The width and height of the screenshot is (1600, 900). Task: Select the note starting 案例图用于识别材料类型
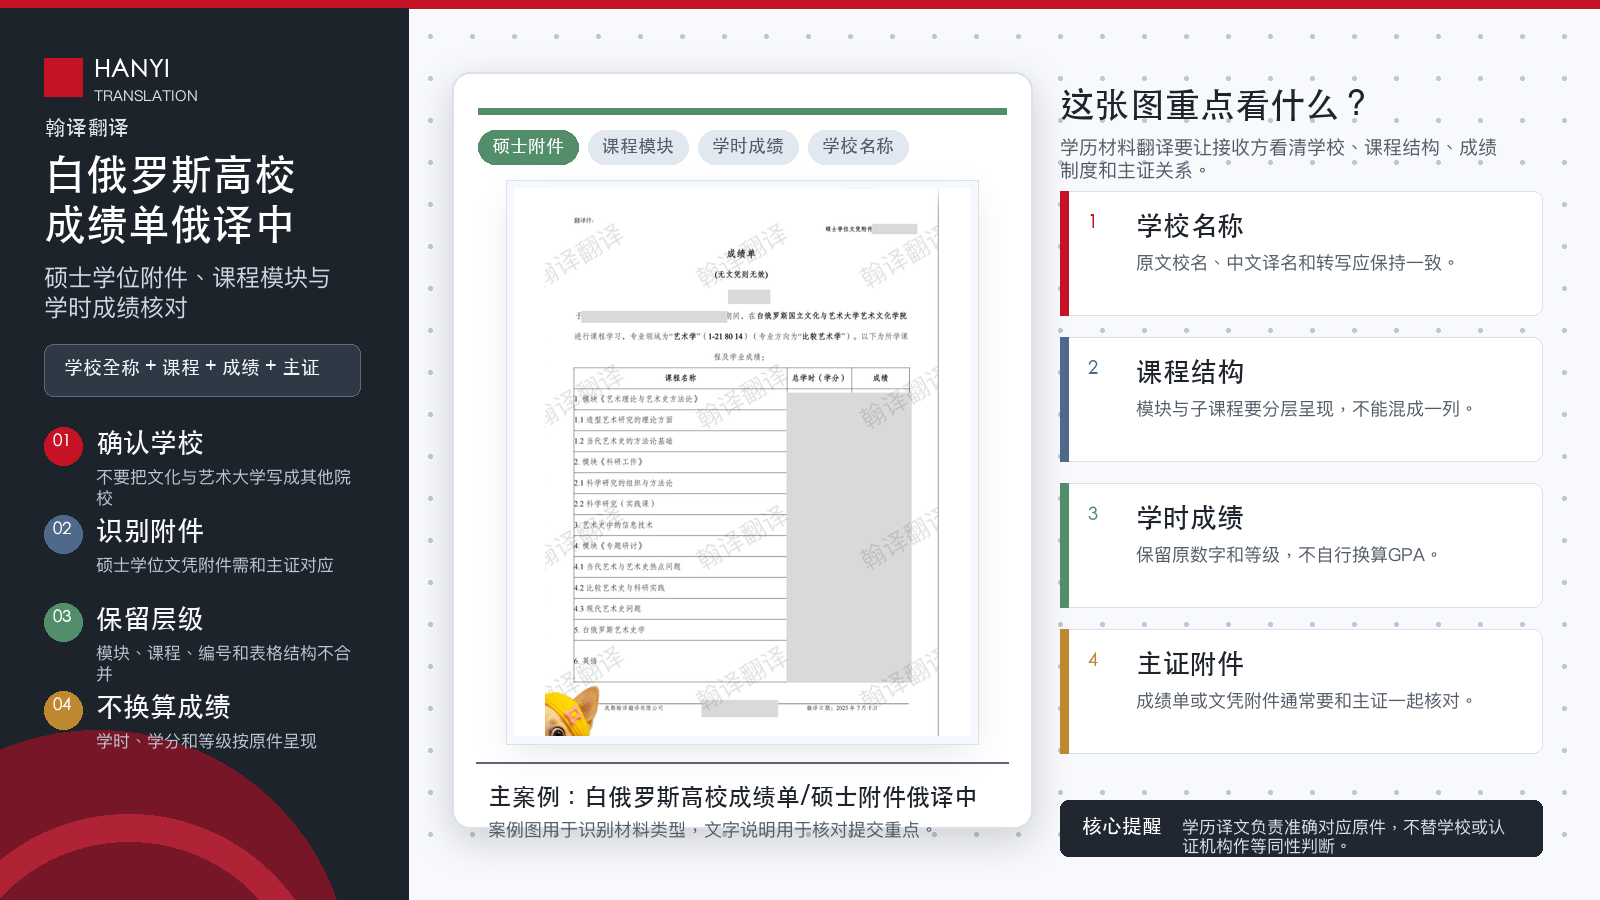tap(713, 830)
